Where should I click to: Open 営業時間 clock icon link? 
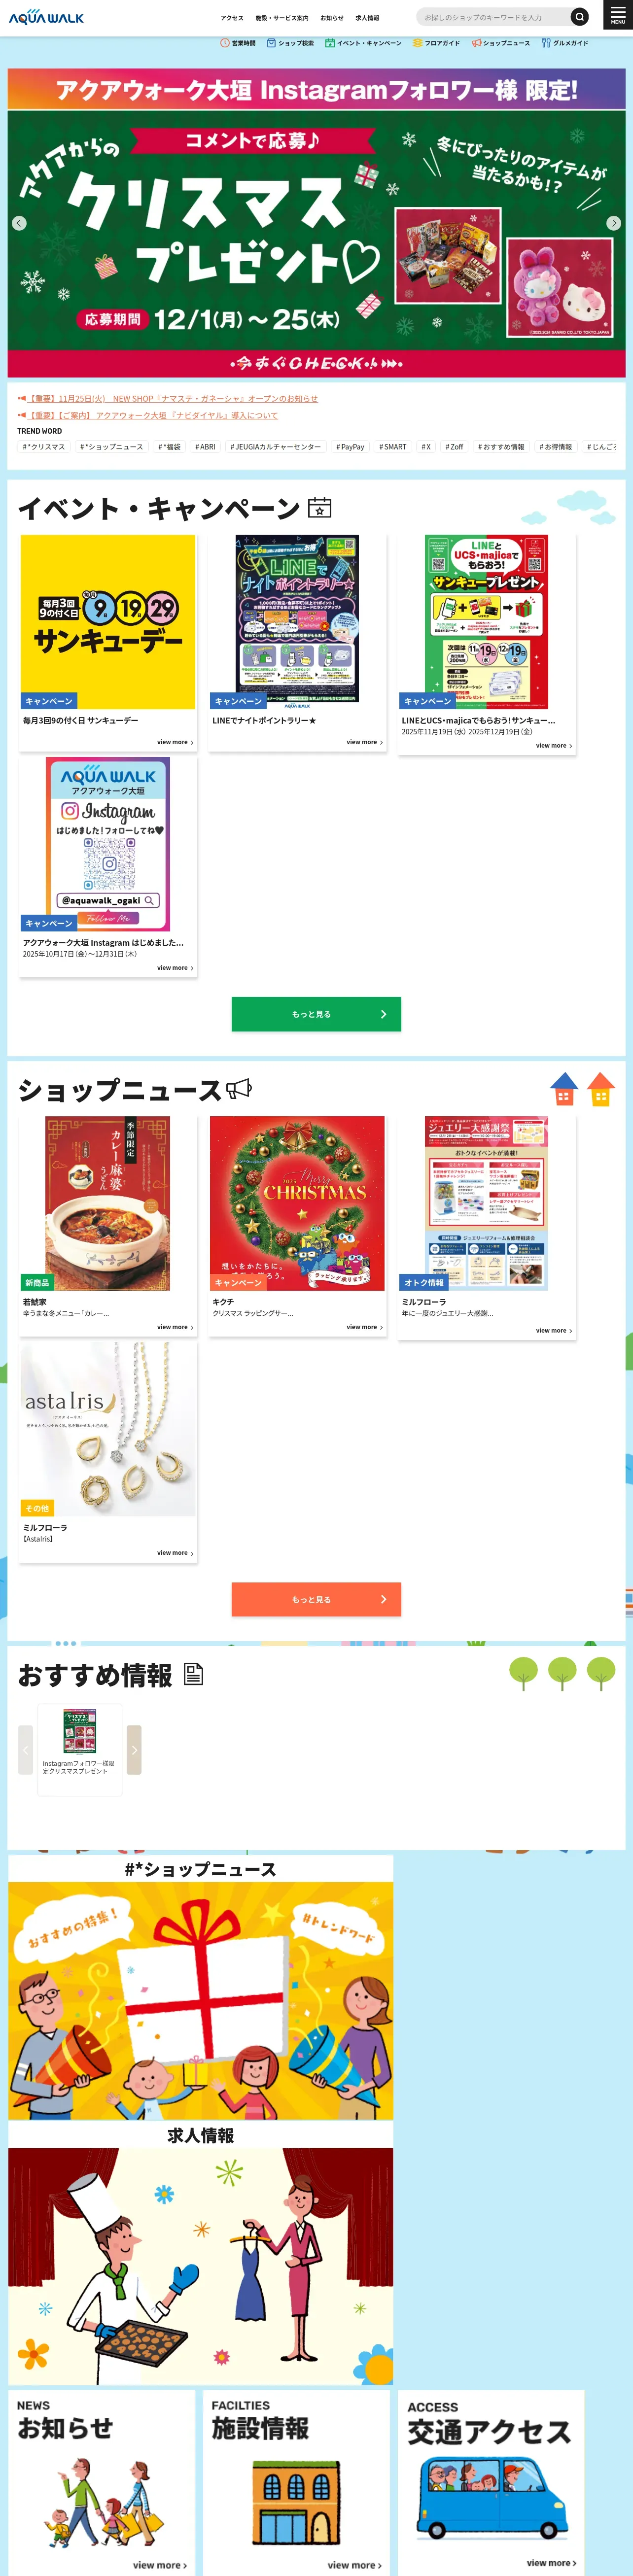238,43
